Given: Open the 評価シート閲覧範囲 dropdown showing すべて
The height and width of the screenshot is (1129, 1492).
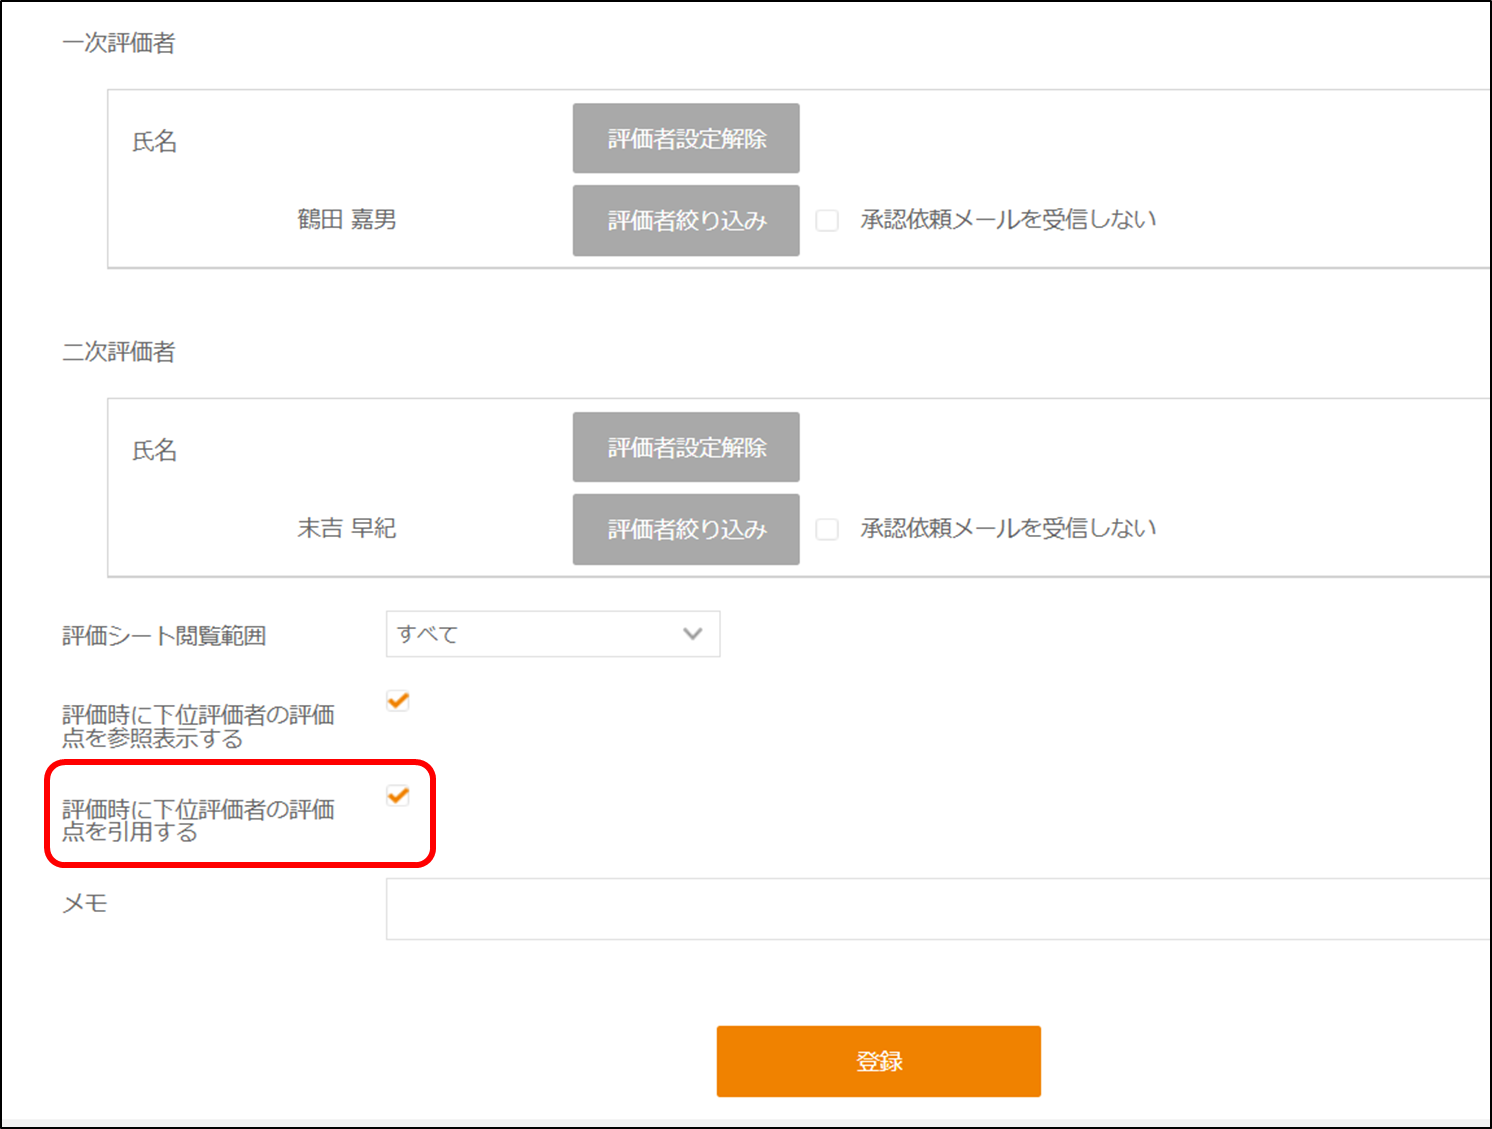Looking at the screenshot, I should tap(552, 634).
